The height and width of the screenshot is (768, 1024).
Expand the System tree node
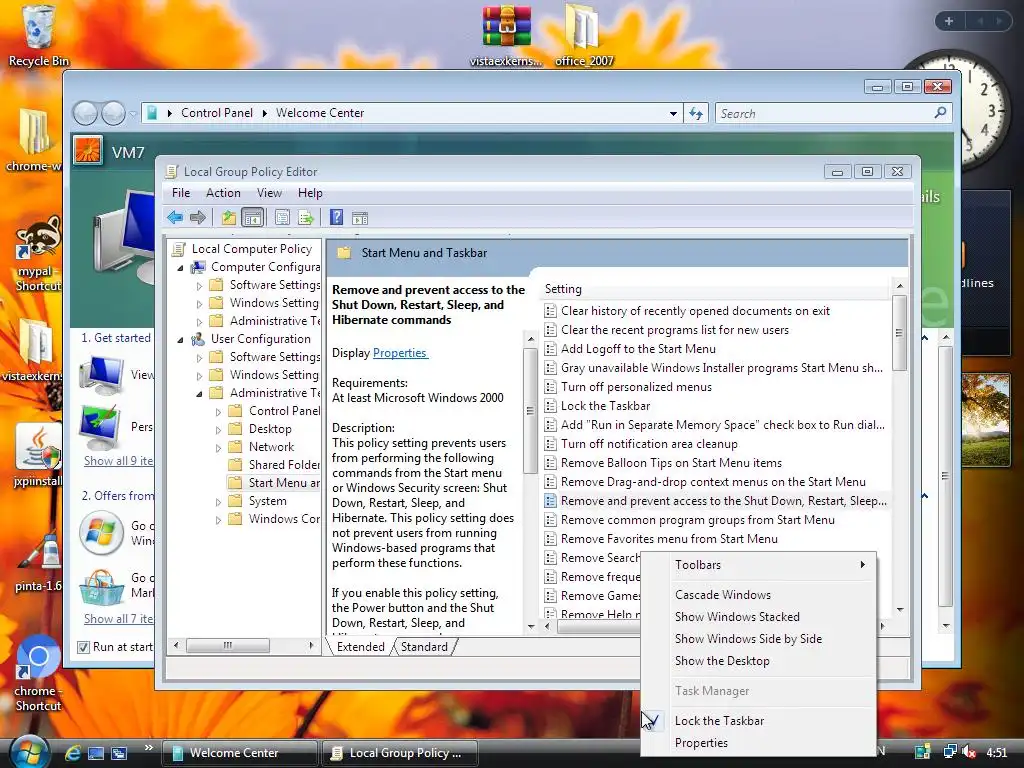[x=218, y=502]
